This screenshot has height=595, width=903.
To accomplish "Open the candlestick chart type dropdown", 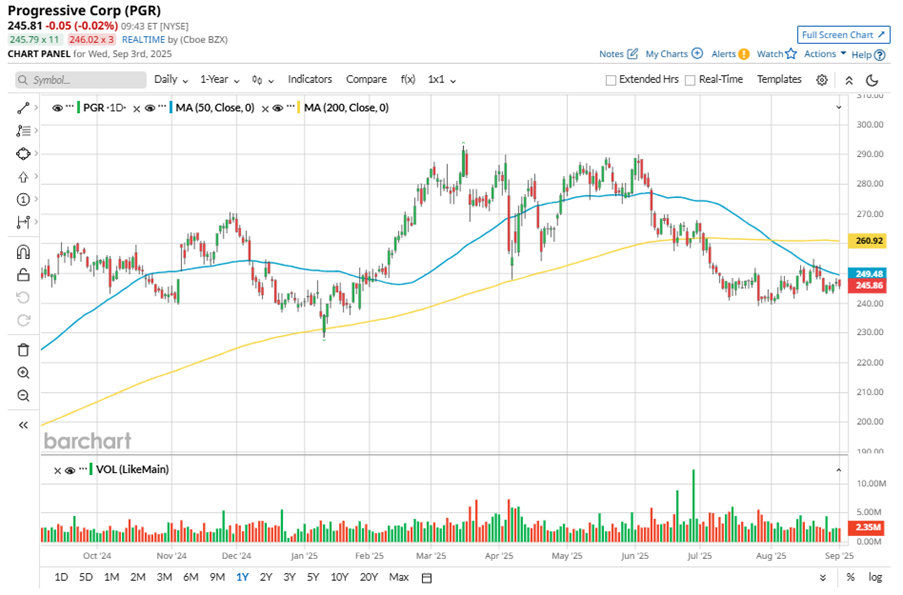I will [x=263, y=80].
